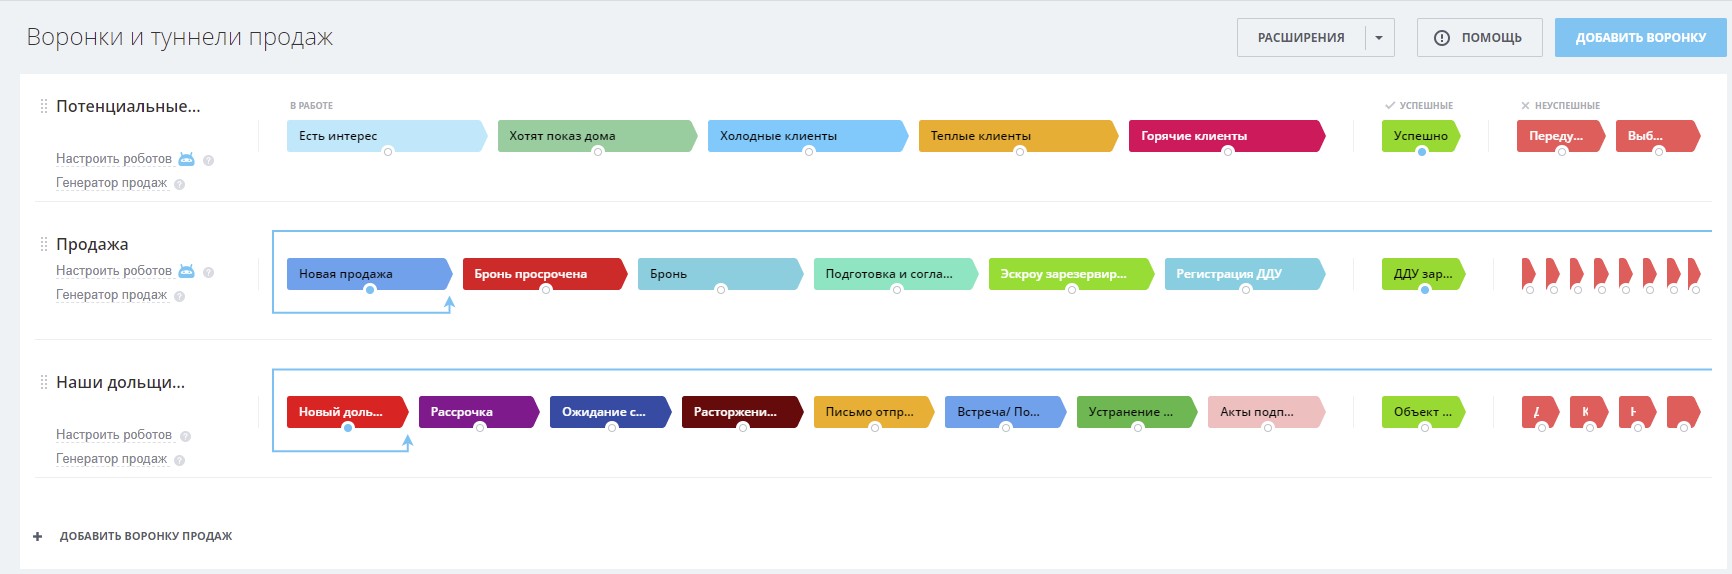Click the Помощь help button
The height and width of the screenshot is (574, 1732).
1478,38
